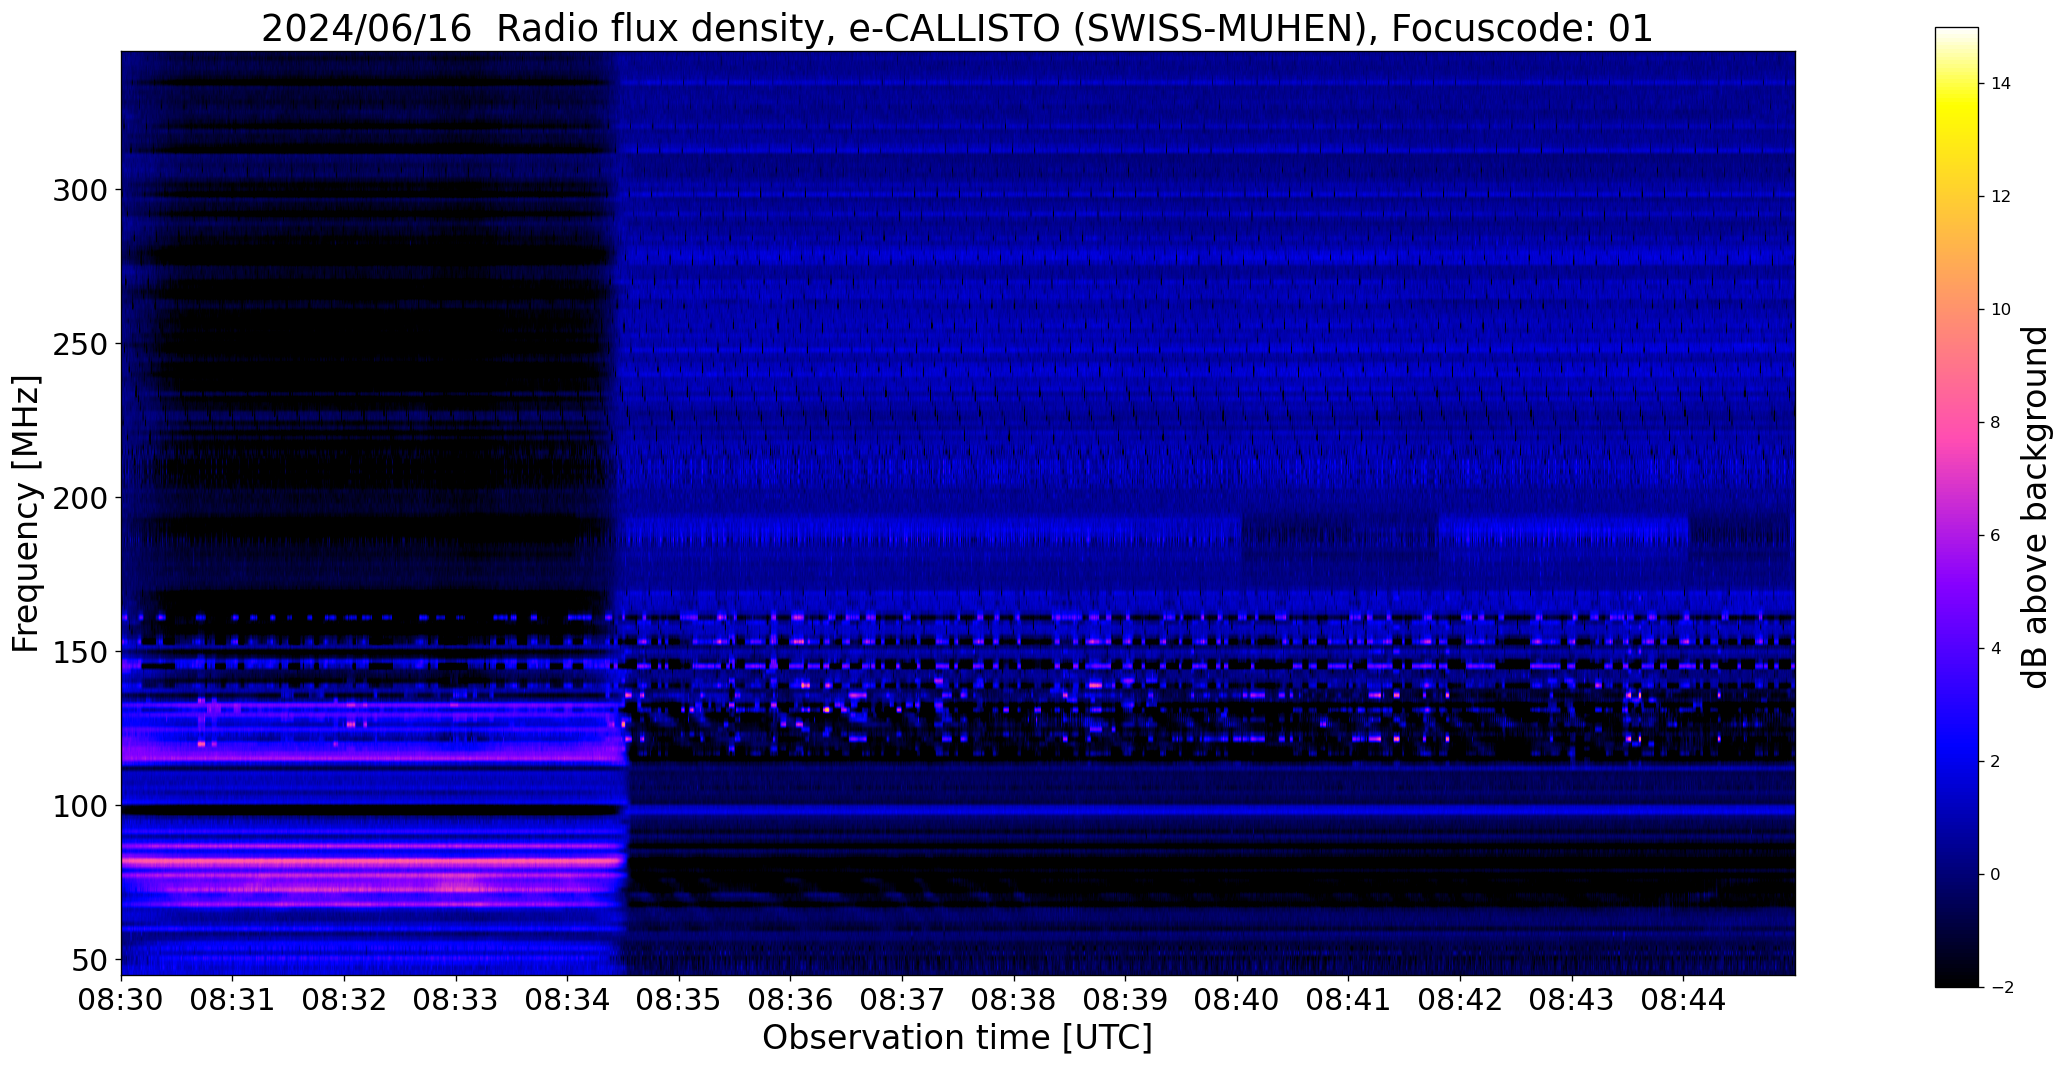Click the 08:38 time tick label
Viewport: 2066px width, 1067px height.
[x=1014, y=999]
